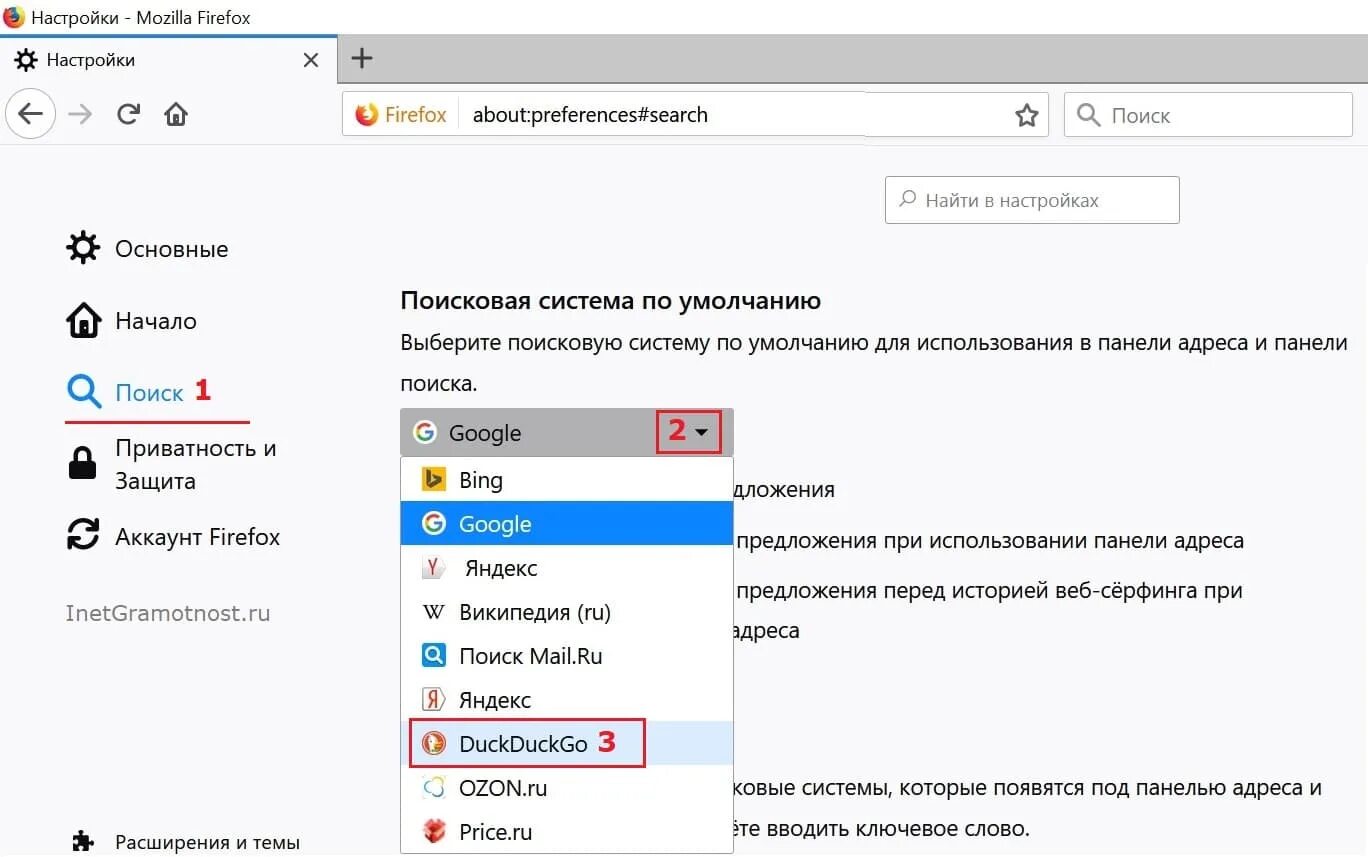This screenshot has height=857, width=1368.
Task: Open the Основные settings category
Action: (x=147, y=249)
